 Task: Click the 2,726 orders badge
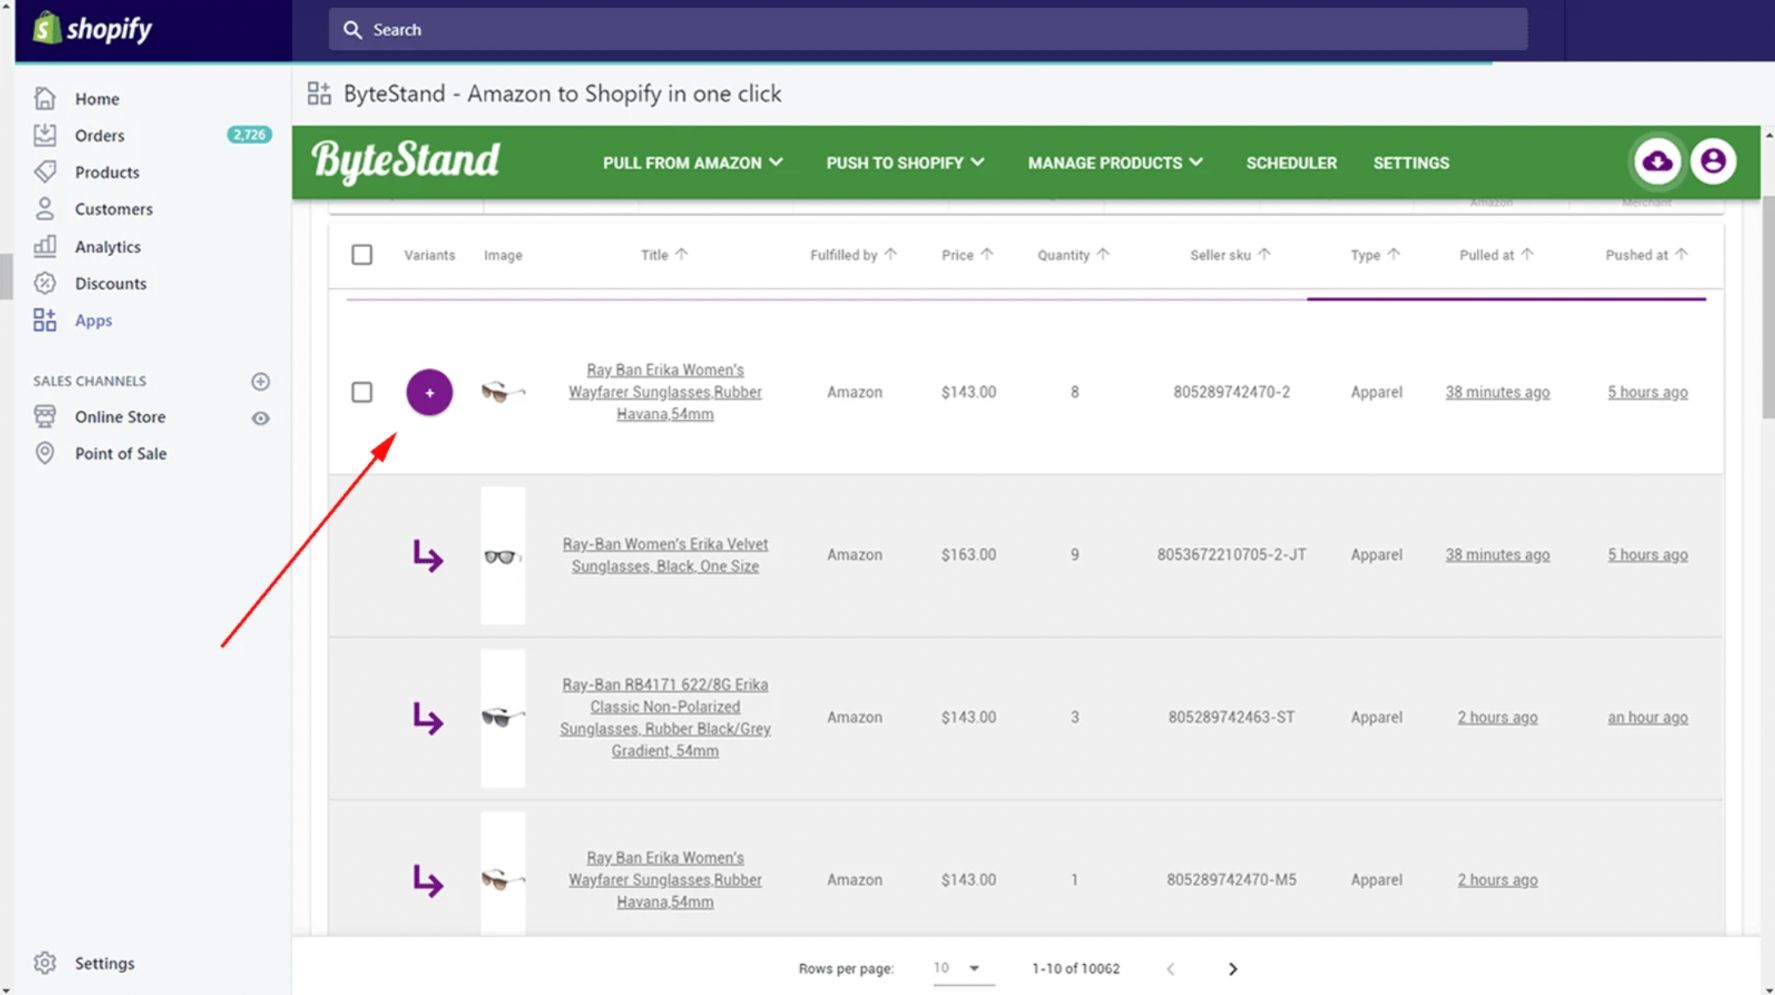click(x=249, y=135)
